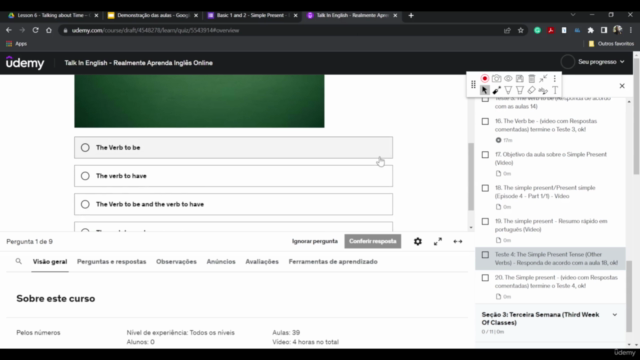Click the shrink arrows icon in annotation toolbar

pyautogui.click(x=543, y=78)
